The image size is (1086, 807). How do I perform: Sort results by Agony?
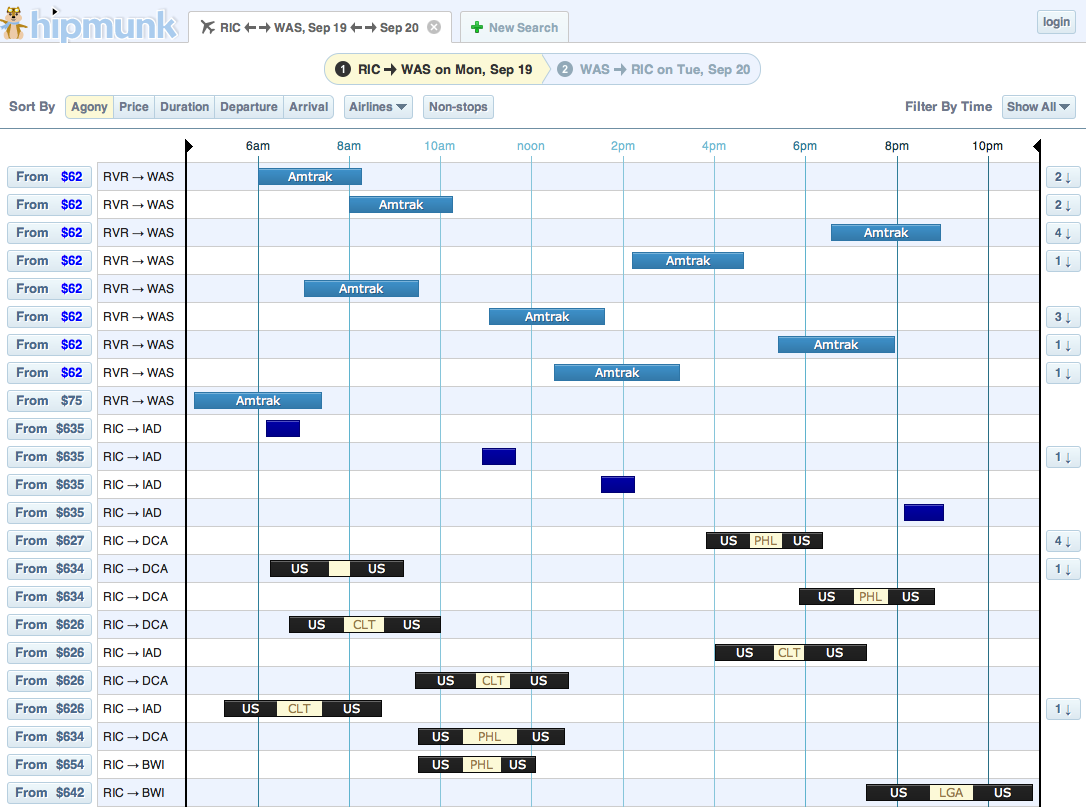(x=89, y=107)
